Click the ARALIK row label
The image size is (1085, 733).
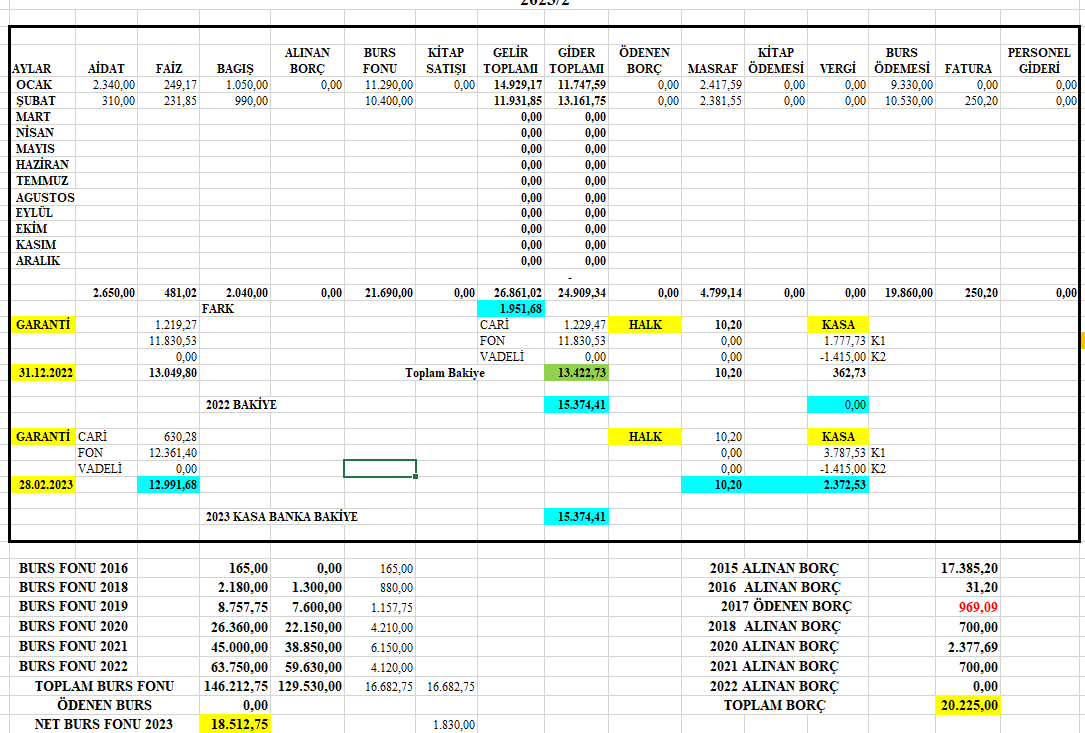38,261
